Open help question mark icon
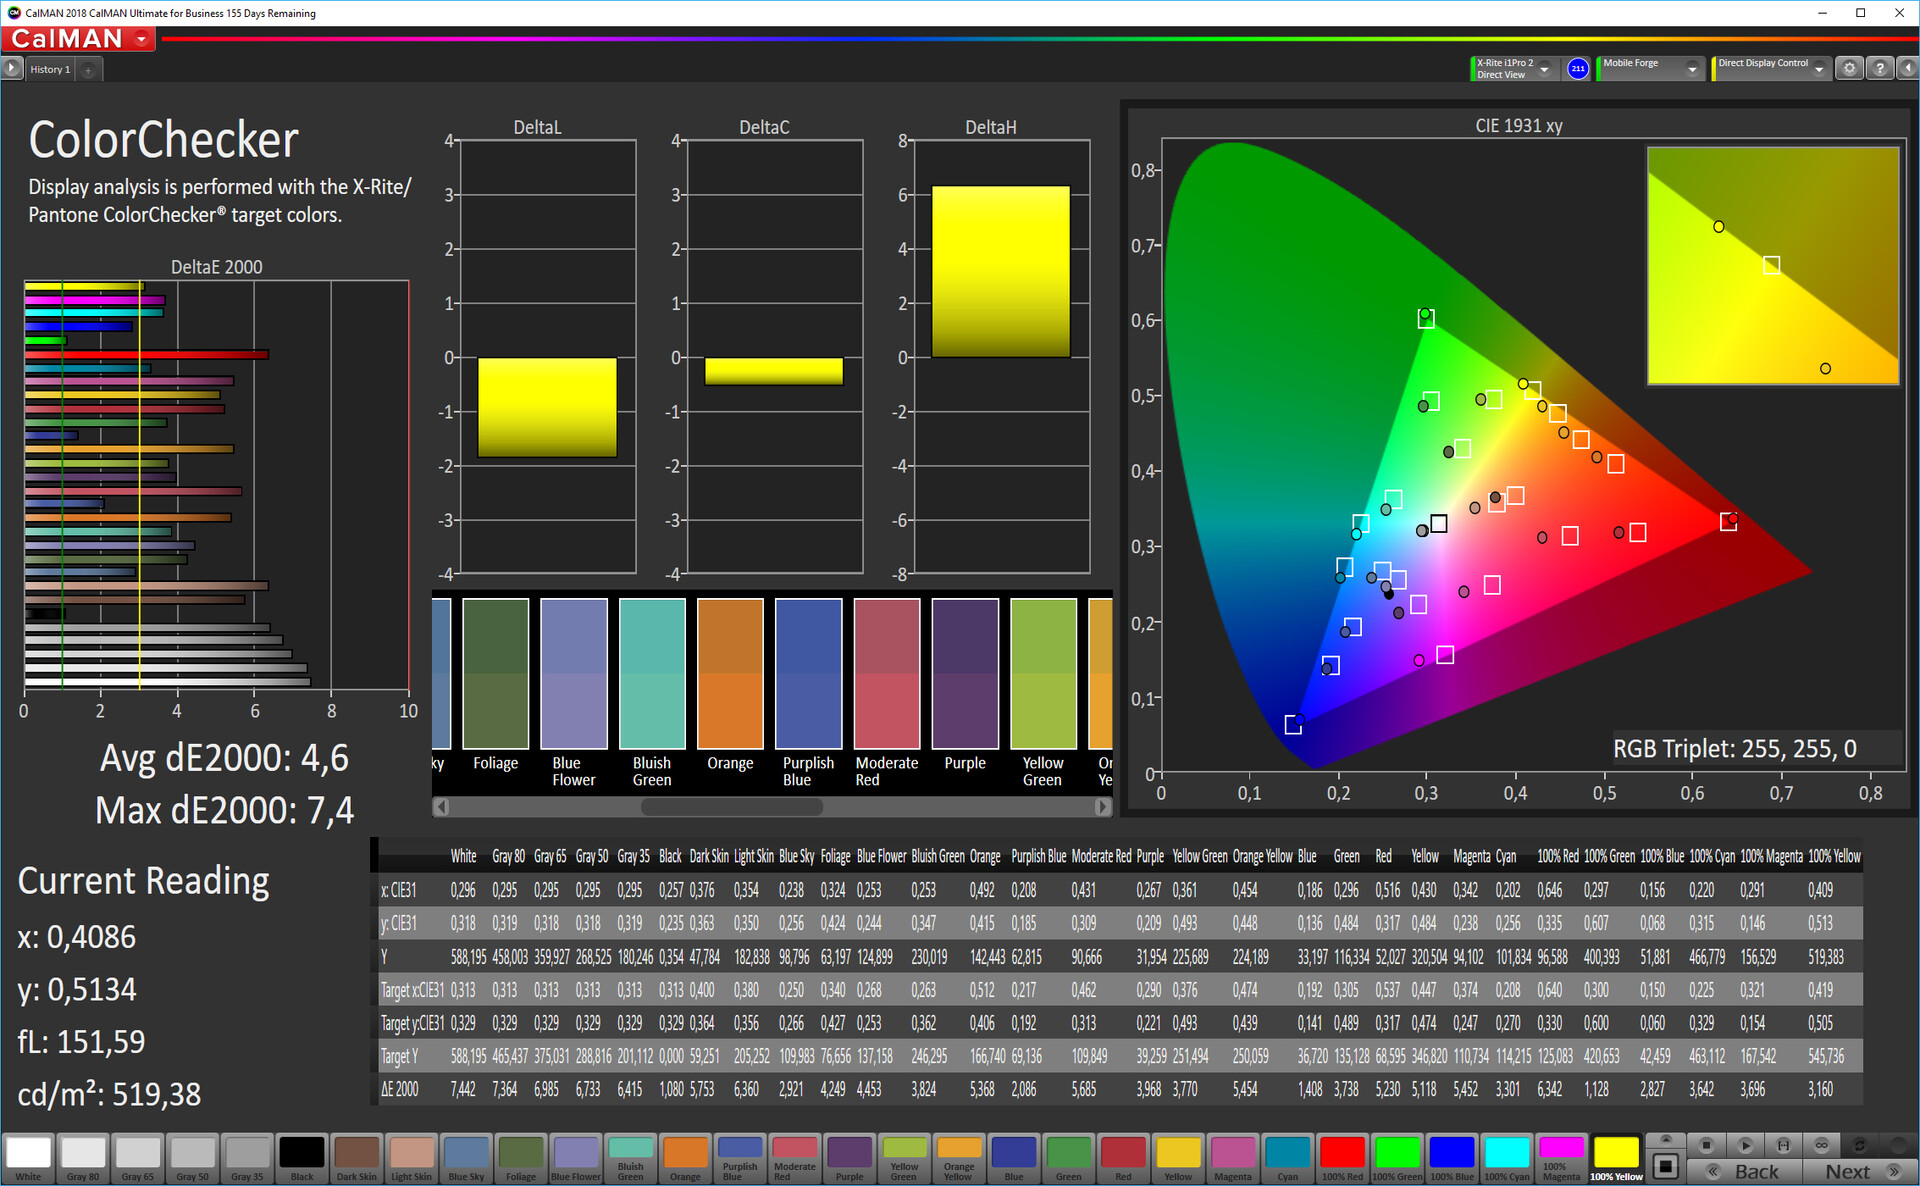Screen dimensions: 1920x1186 (x=1880, y=68)
